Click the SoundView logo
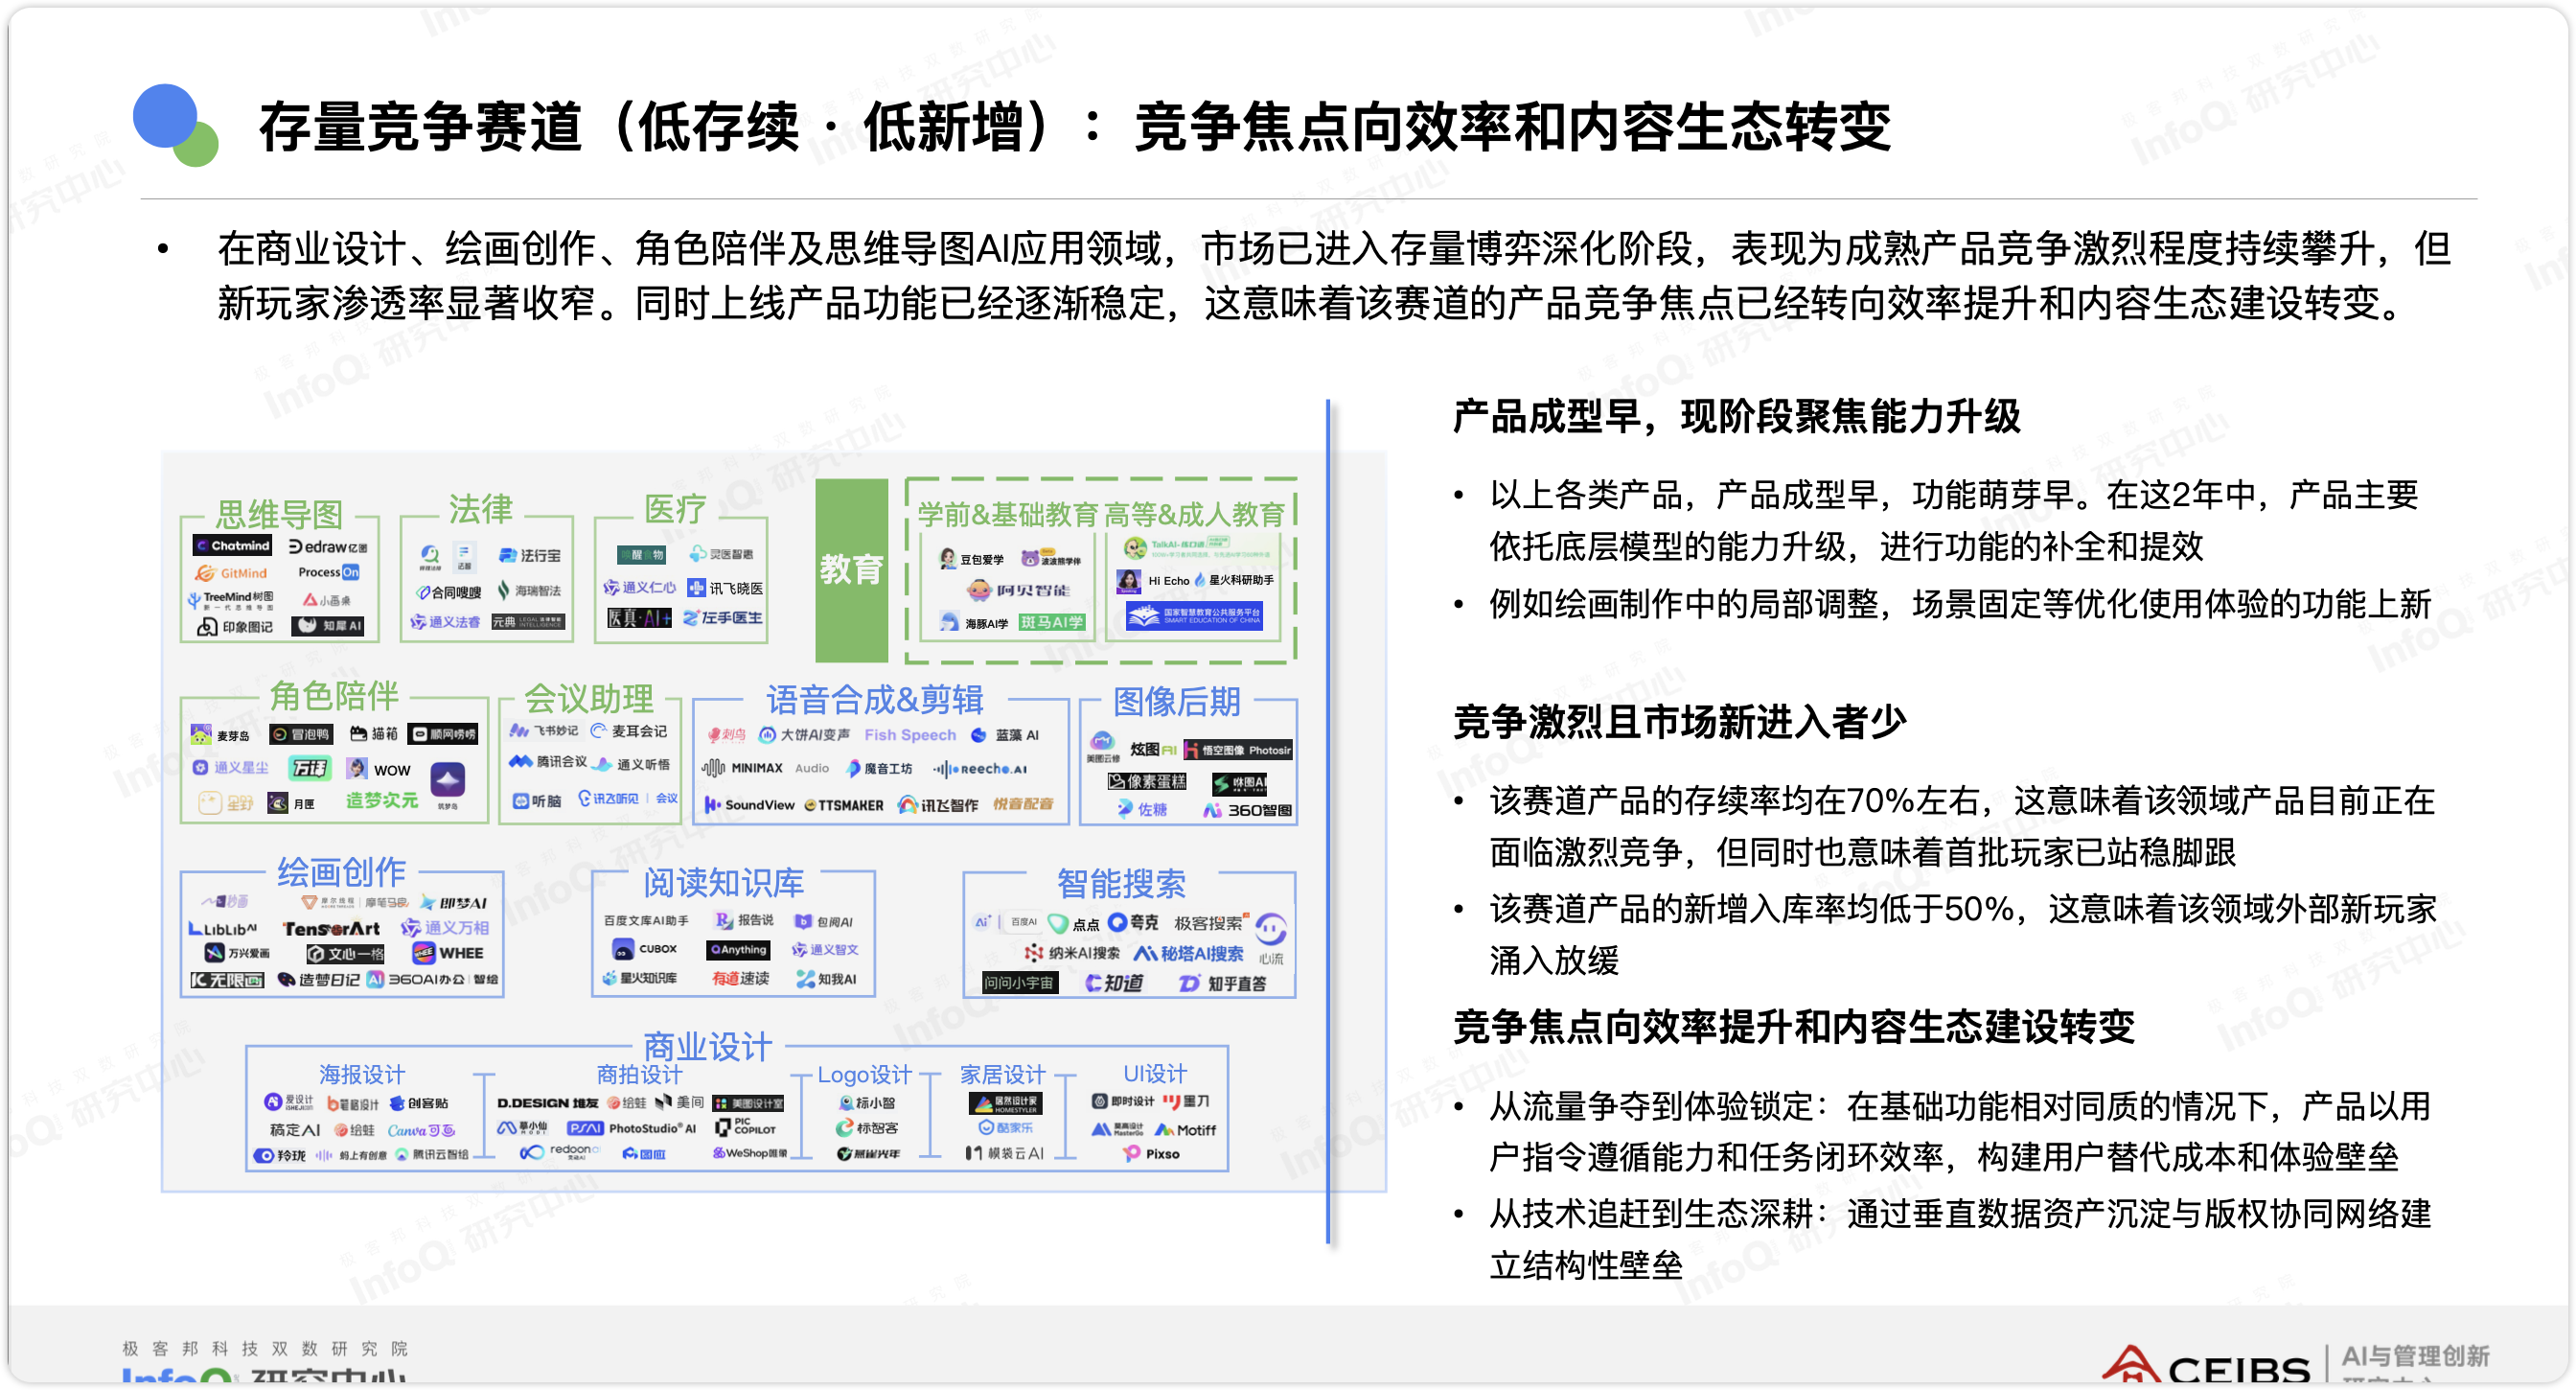This screenshot has height=1390, width=2576. coord(749,804)
